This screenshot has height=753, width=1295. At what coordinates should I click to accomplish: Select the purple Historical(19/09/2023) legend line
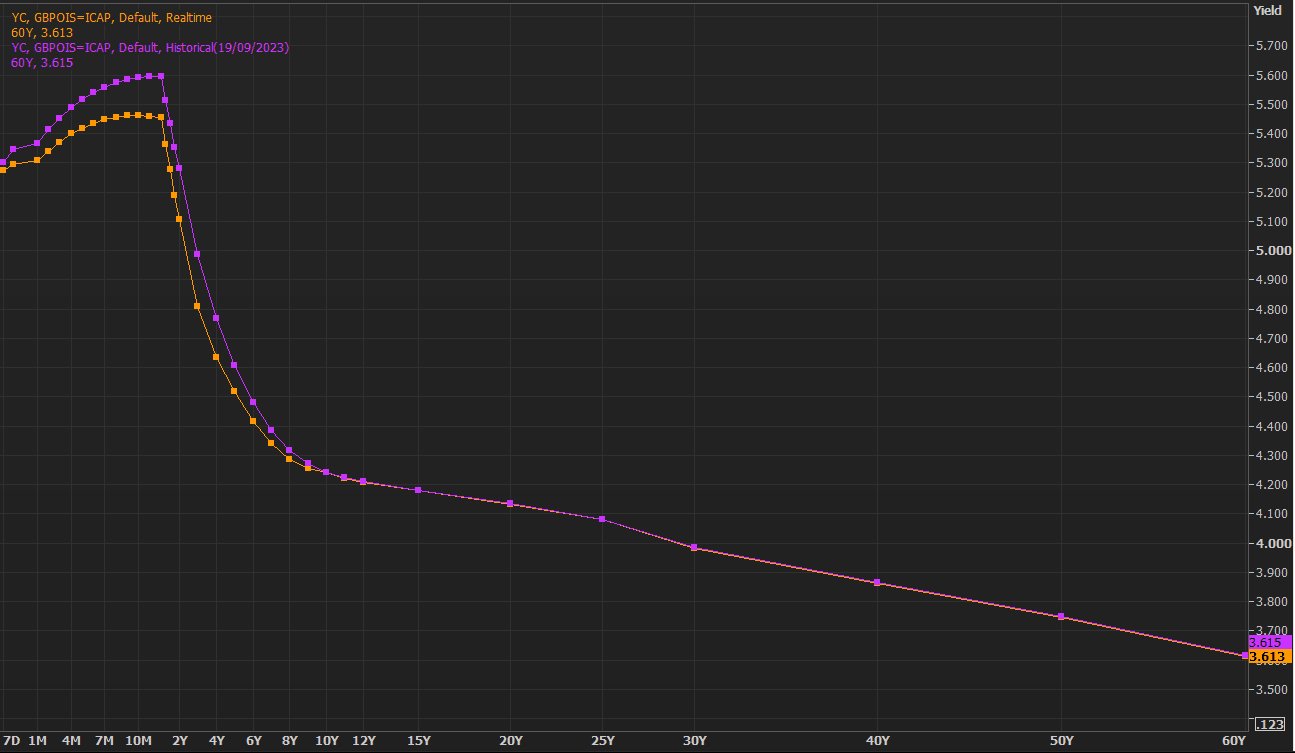(x=150, y=48)
